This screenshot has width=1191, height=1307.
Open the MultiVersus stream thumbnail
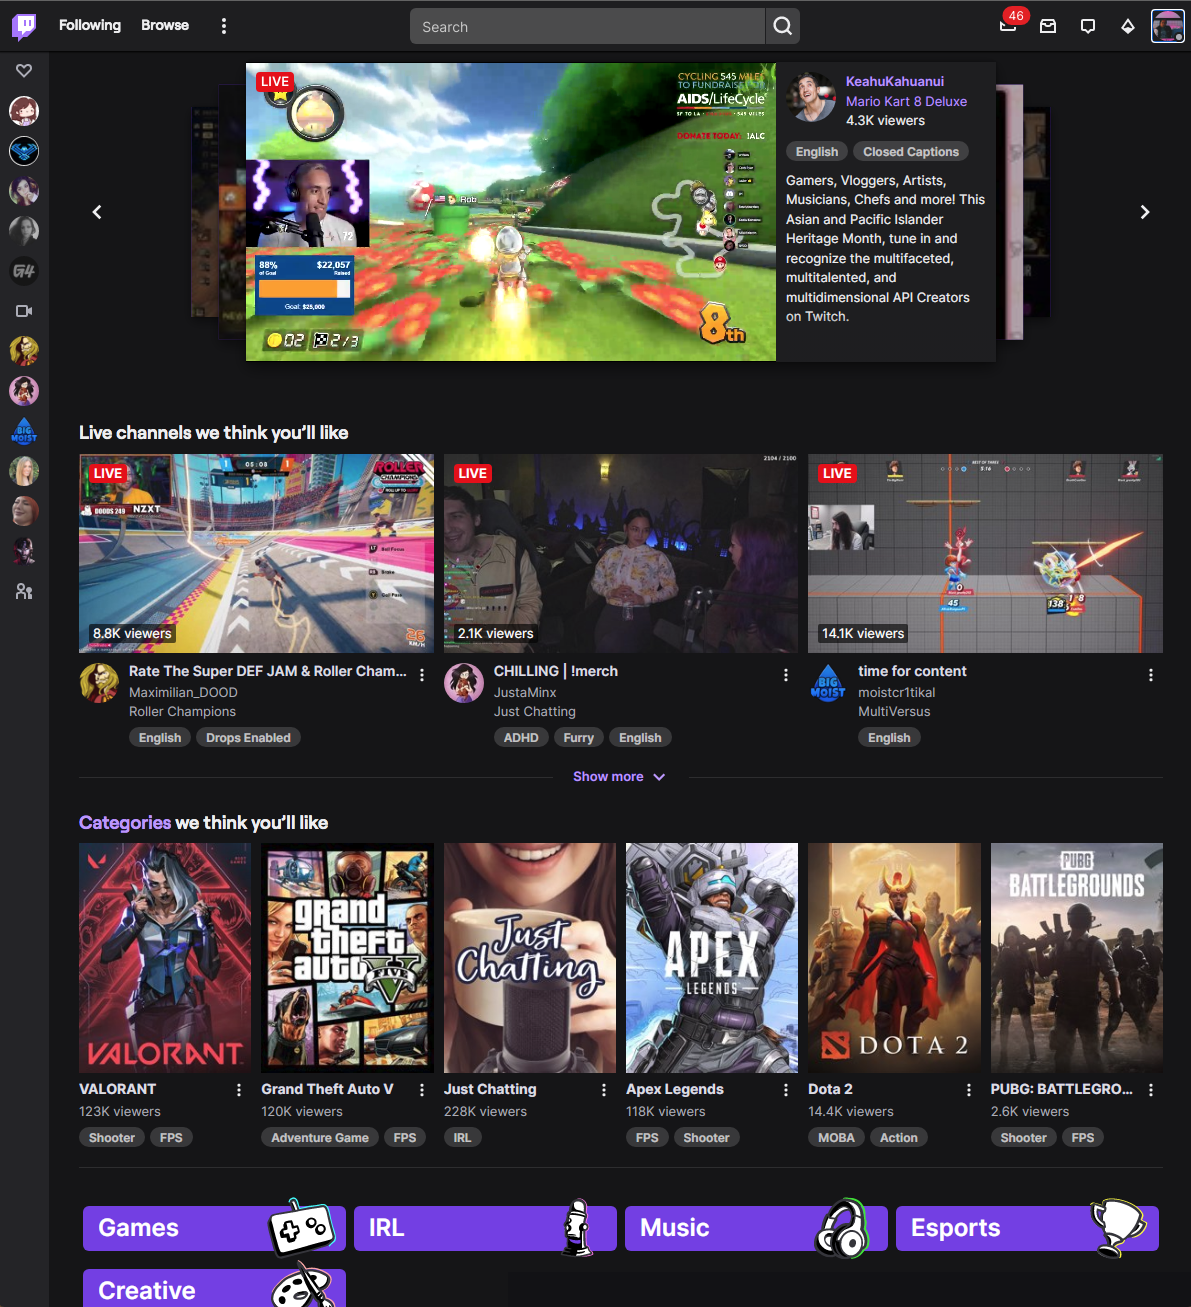point(985,554)
